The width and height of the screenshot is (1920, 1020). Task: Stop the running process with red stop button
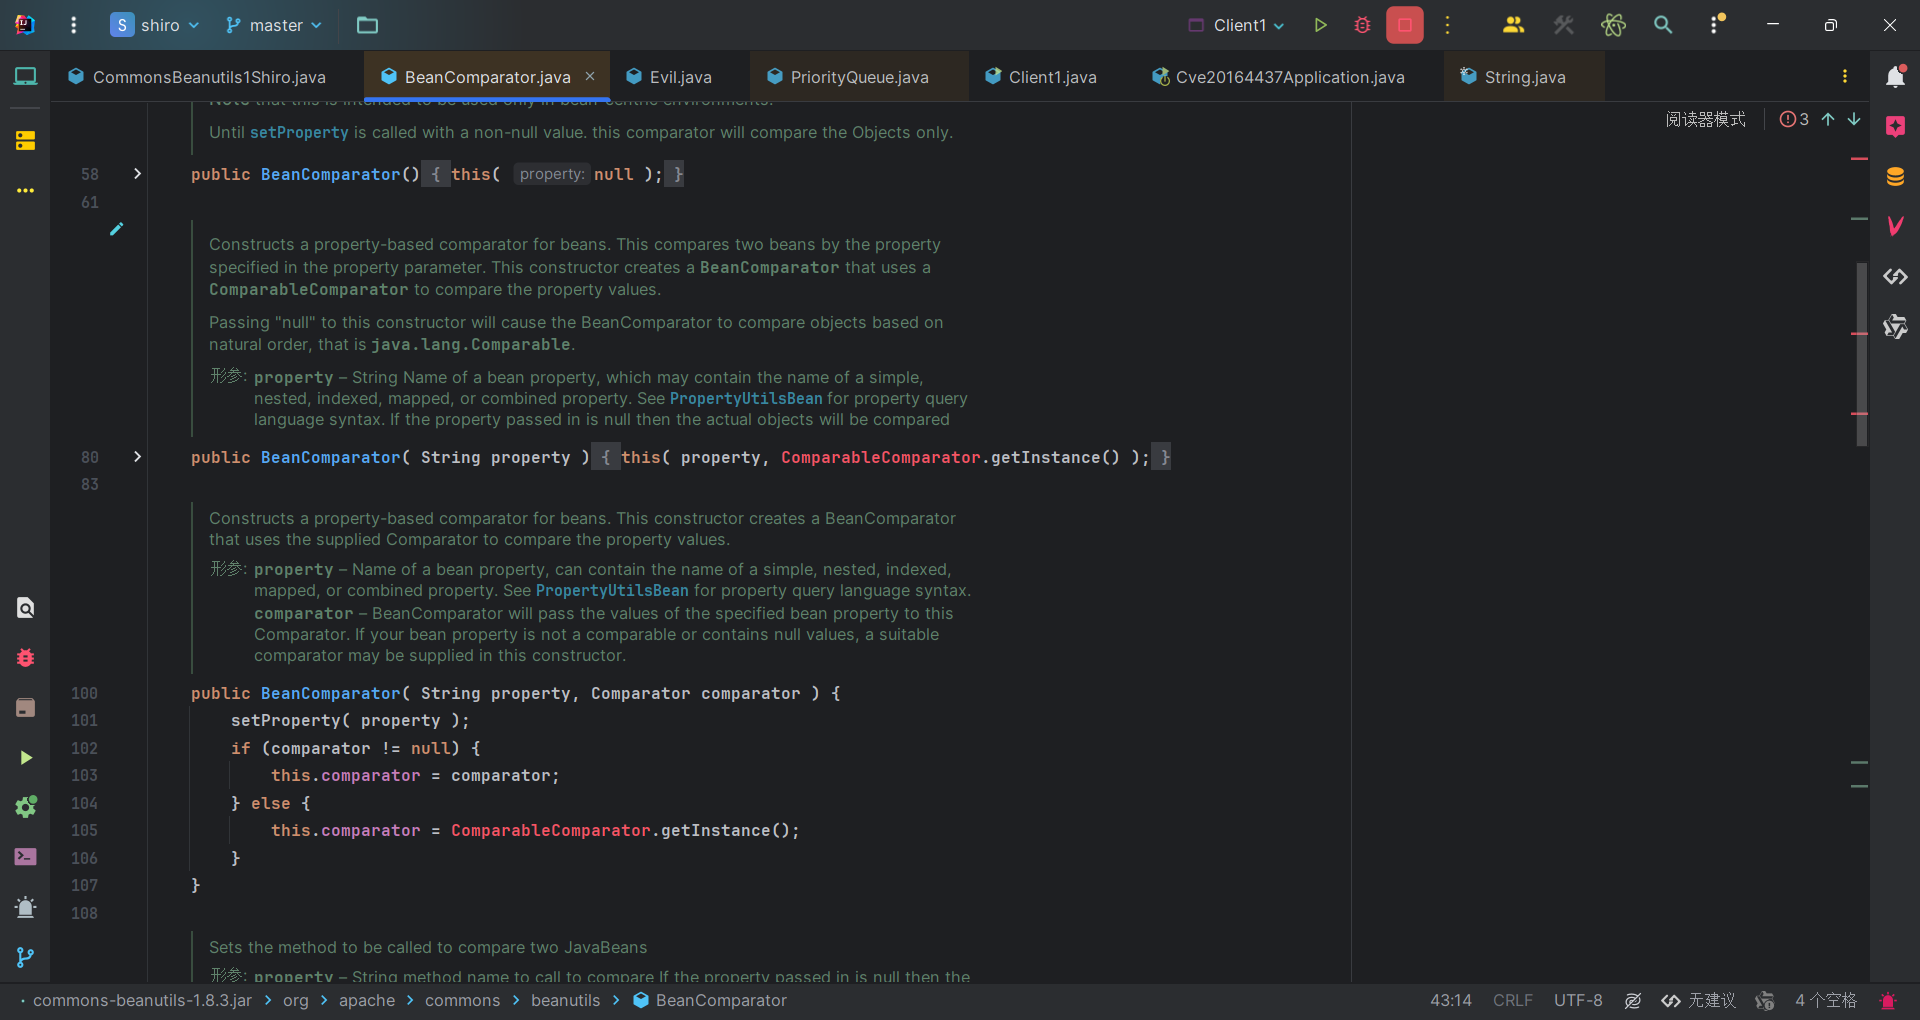coord(1405,25)
